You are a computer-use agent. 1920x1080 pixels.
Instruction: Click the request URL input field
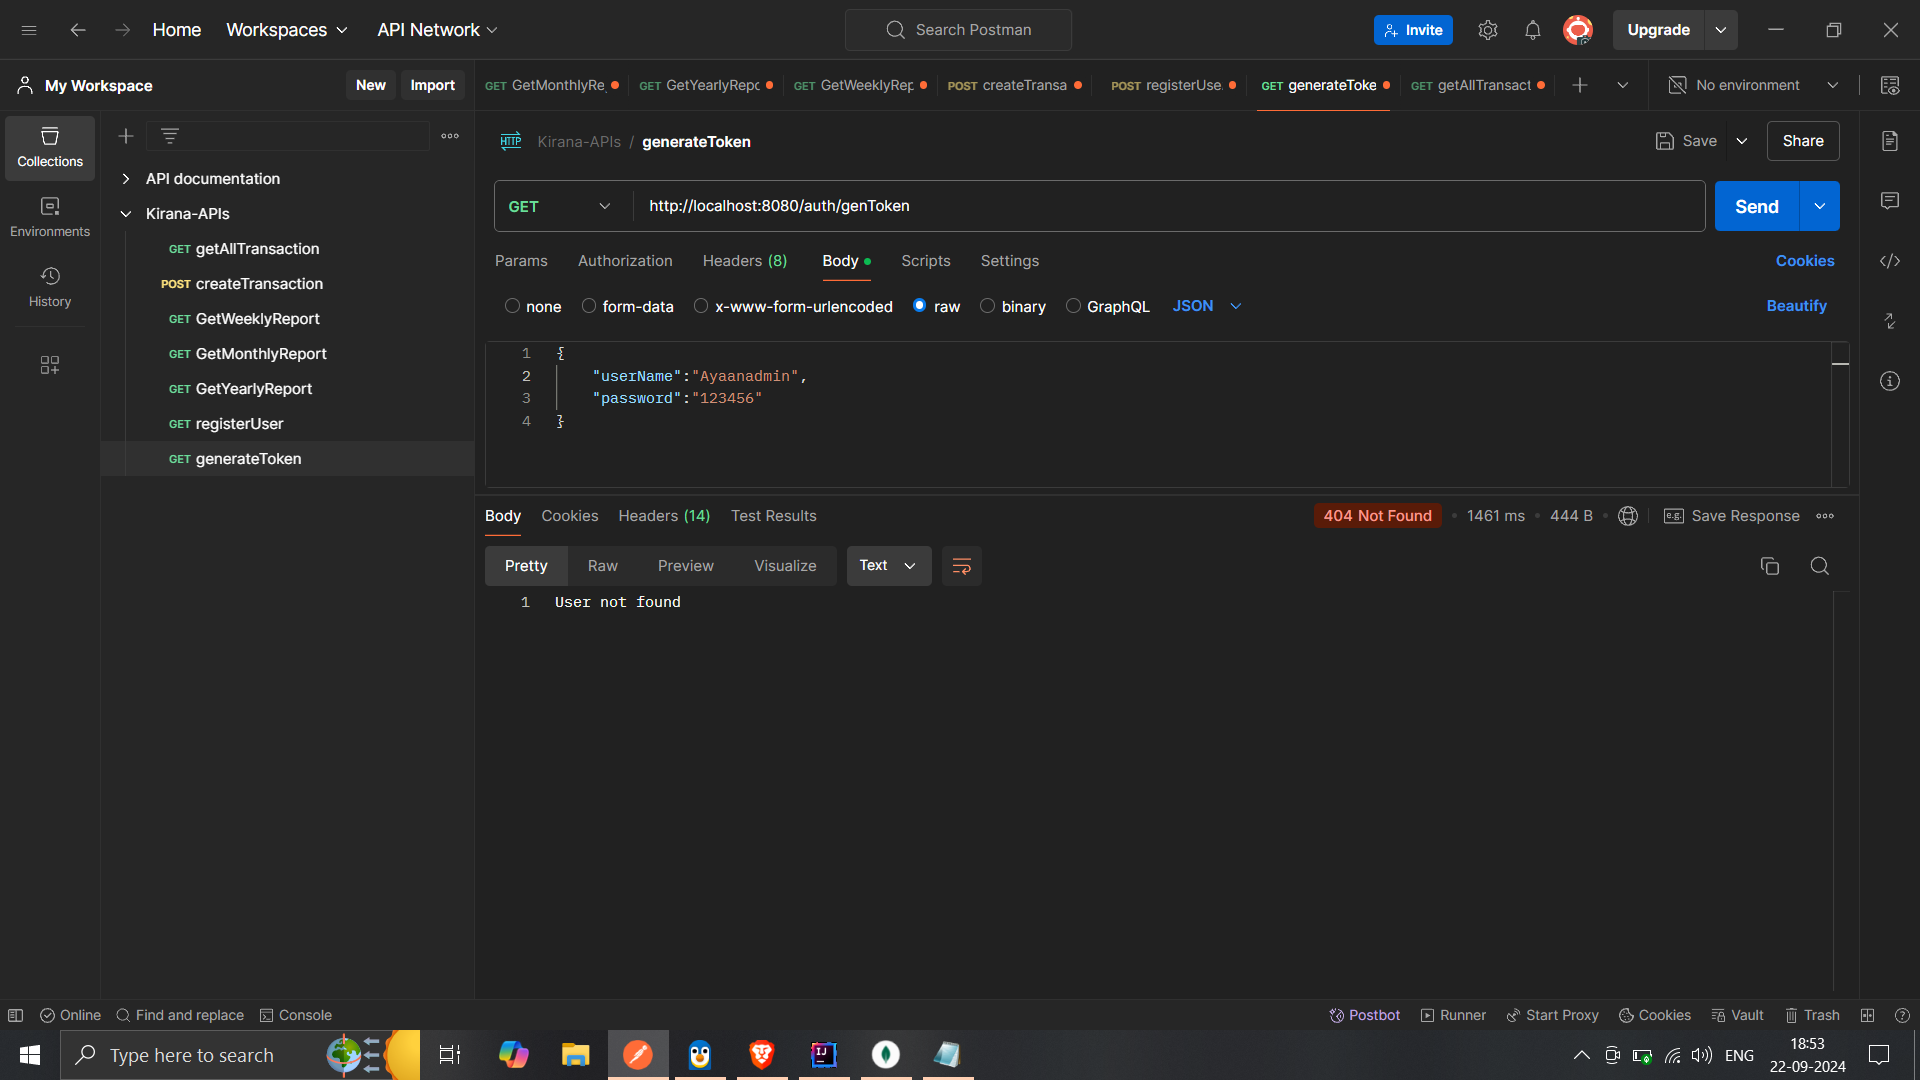coord(1160,206)
